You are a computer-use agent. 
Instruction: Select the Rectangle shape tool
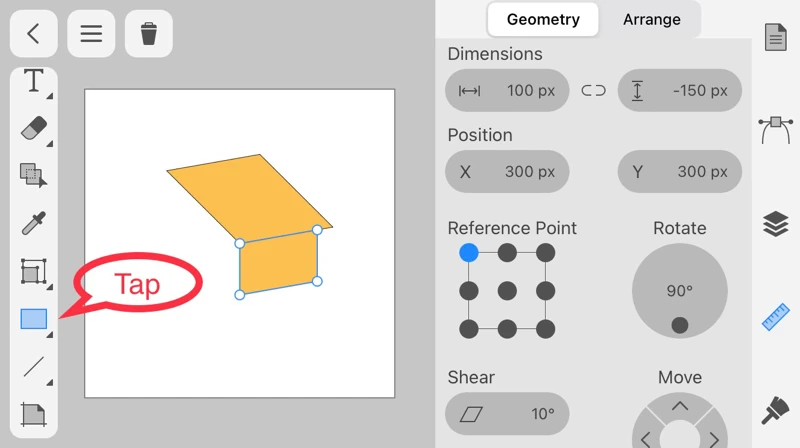[34, 319]
